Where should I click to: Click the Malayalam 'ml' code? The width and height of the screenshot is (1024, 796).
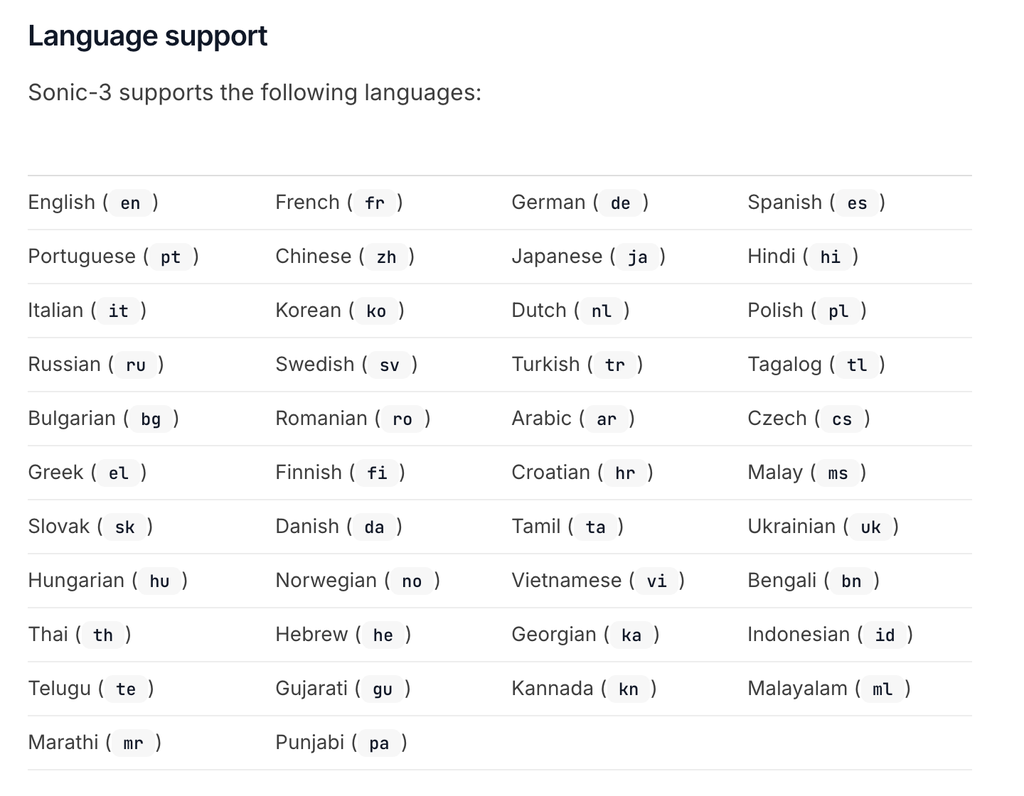pos(882,689)
